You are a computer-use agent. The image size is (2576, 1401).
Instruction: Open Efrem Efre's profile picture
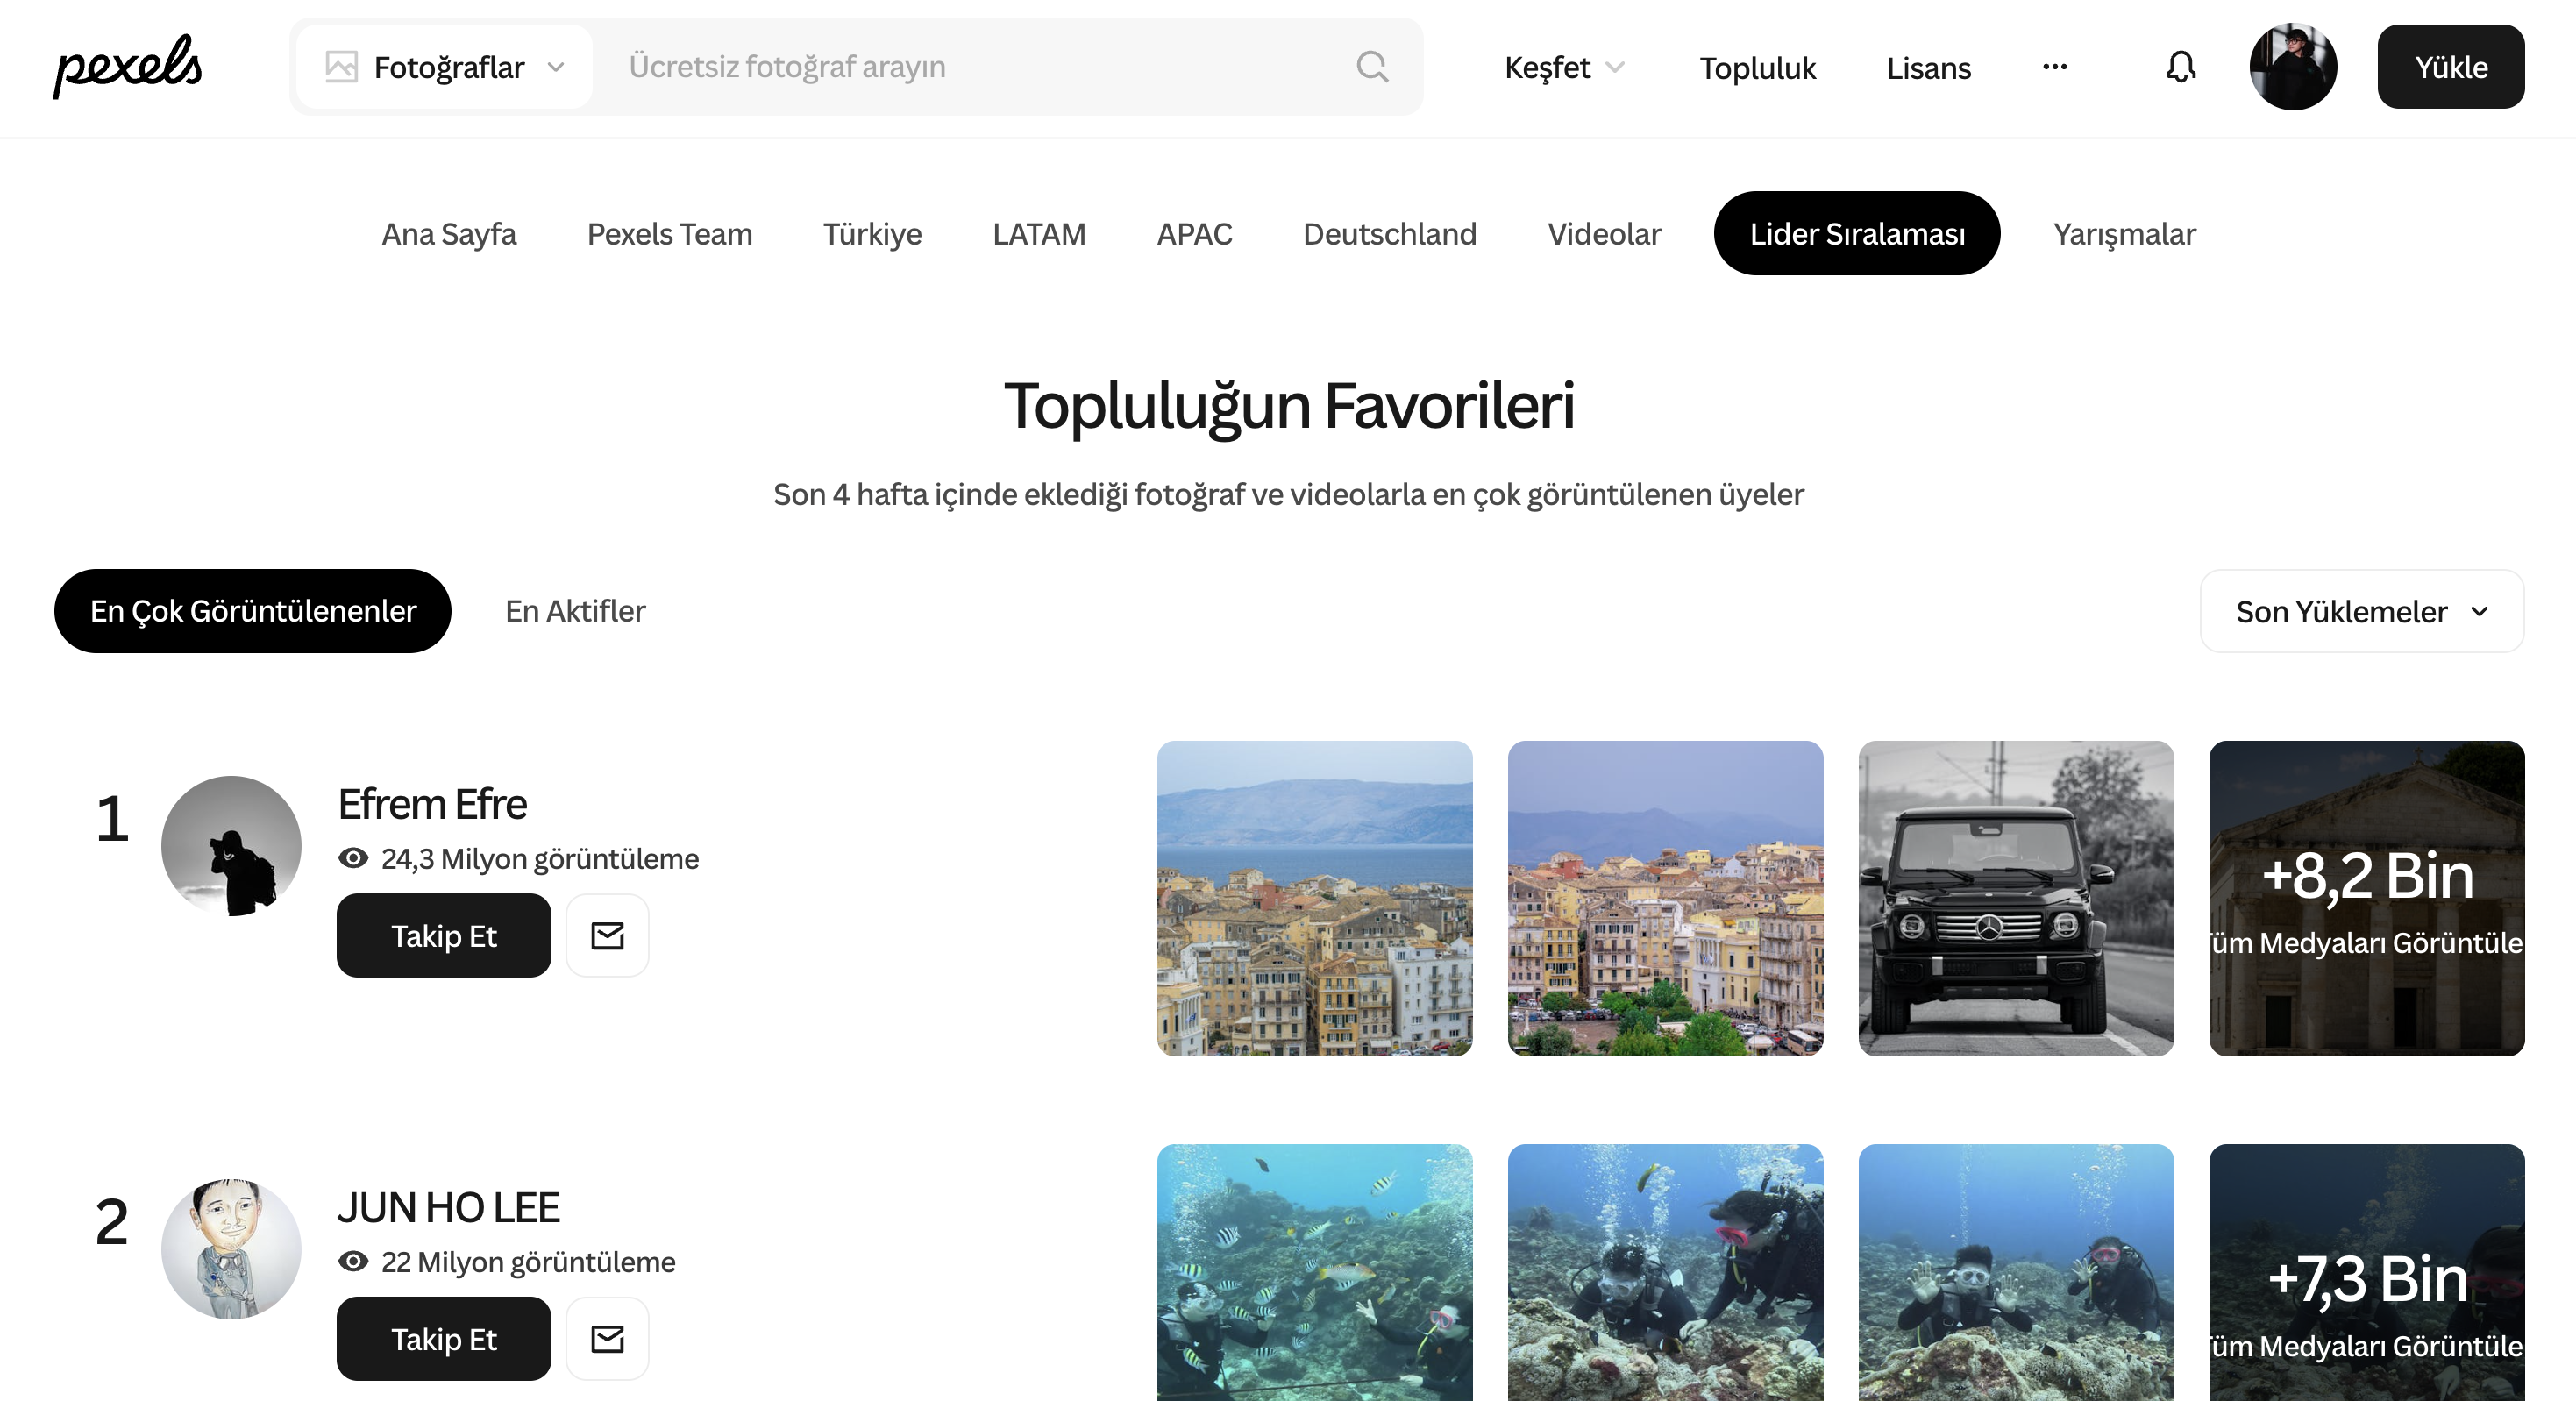[x=231, y=846]
